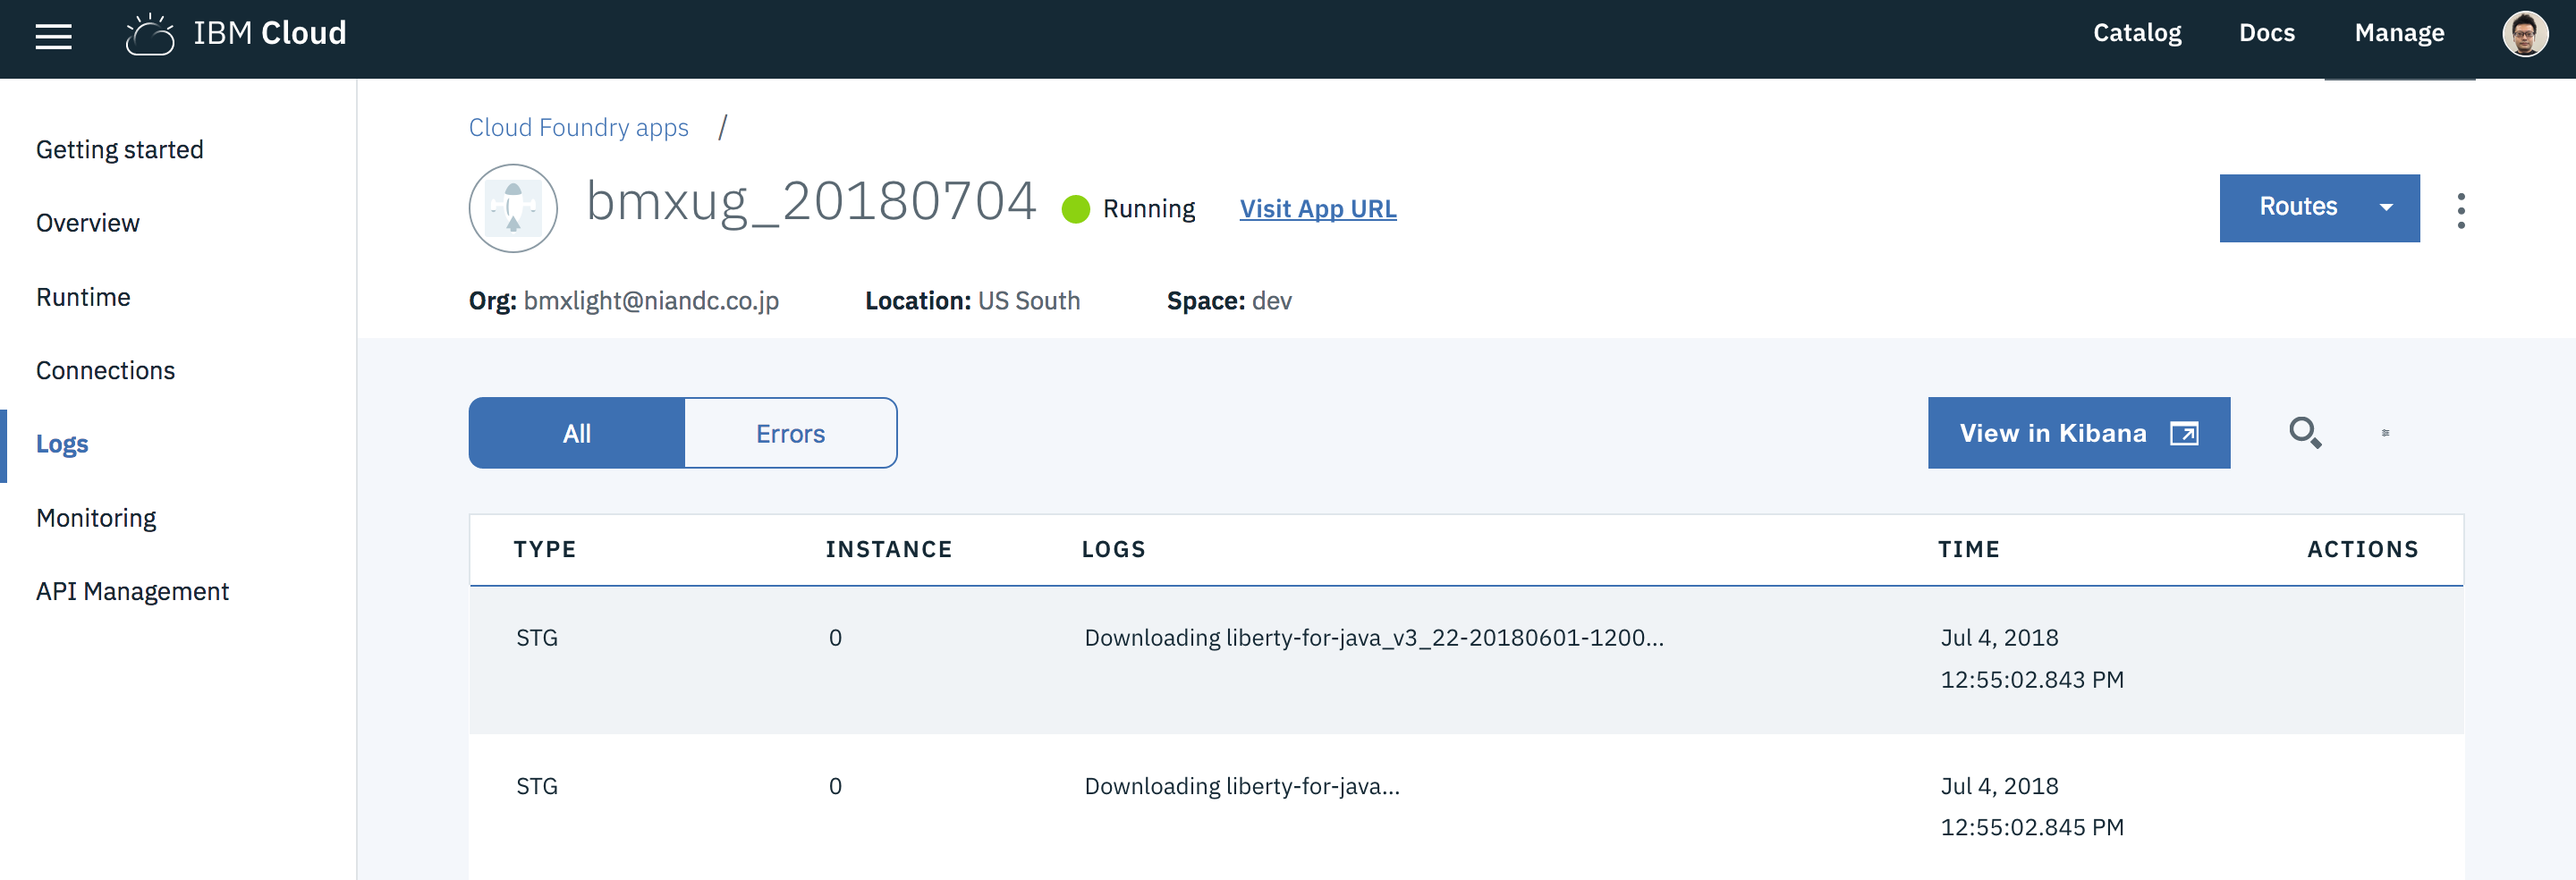Switch to Errors log filter
This screenshot has height=880, width=2576.
click(790, 433)
